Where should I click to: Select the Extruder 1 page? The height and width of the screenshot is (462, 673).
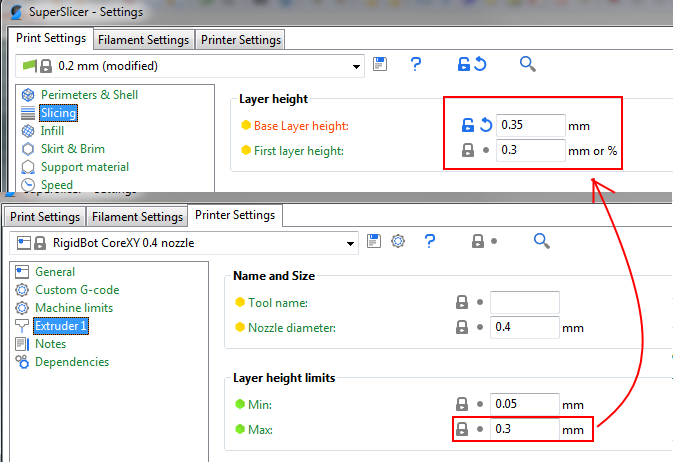pos(61,326)
